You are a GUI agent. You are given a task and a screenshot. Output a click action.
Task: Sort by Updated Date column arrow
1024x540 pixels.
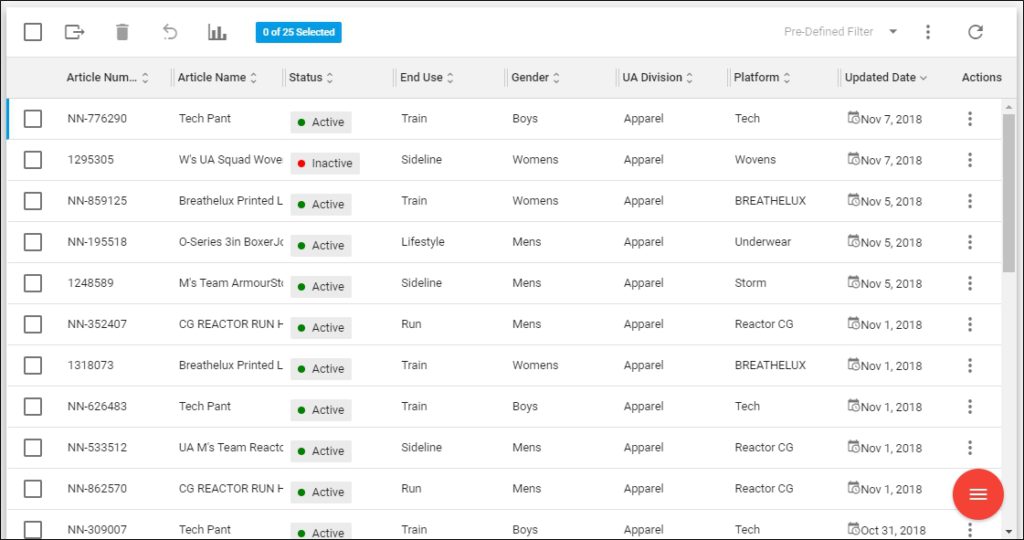click(923, 78)
